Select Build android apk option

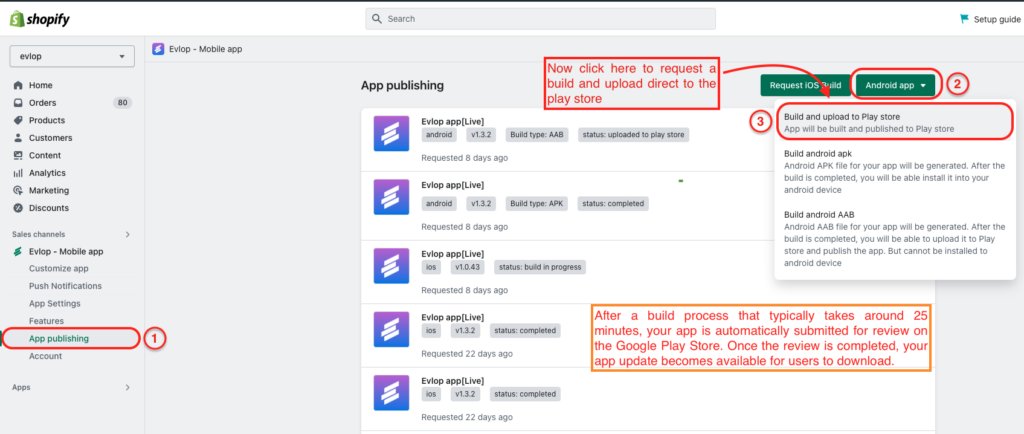click(895, 172)
